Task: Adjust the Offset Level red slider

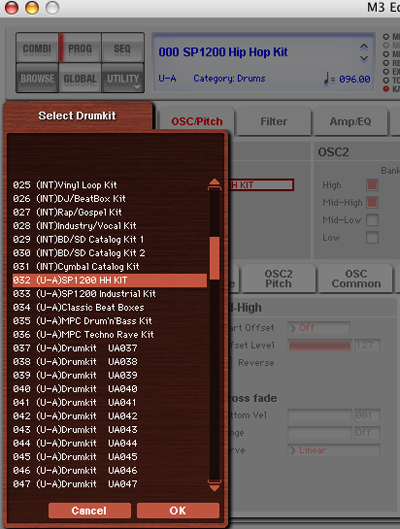Action: [319, 345]
